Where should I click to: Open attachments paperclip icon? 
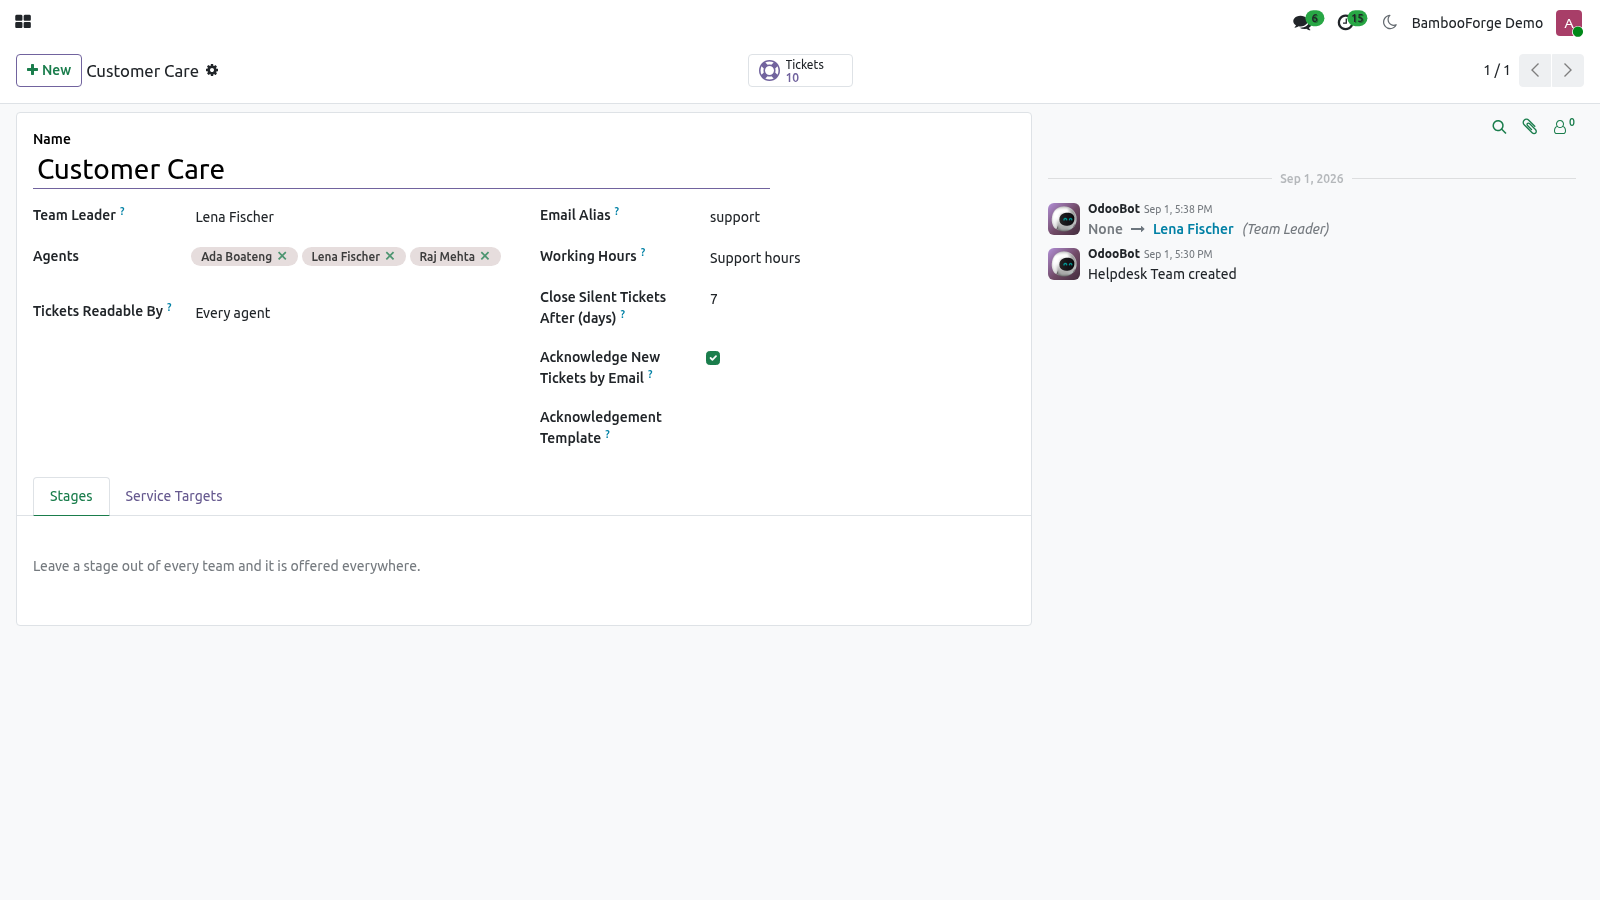(x=1530, y=127)
